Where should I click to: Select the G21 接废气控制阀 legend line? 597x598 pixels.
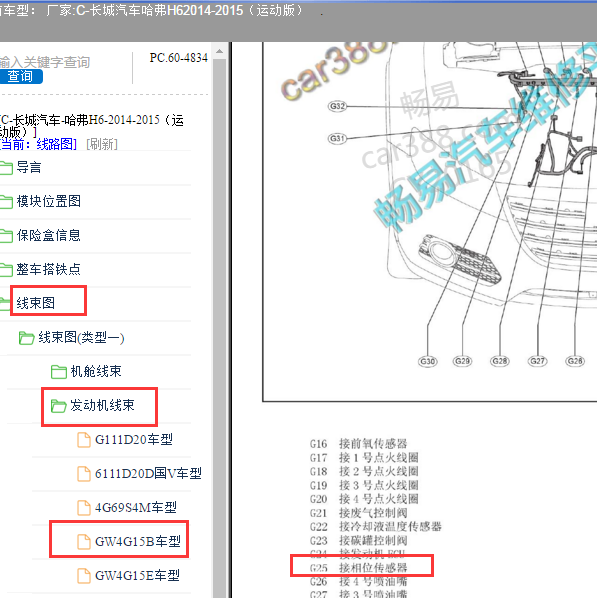359,513
